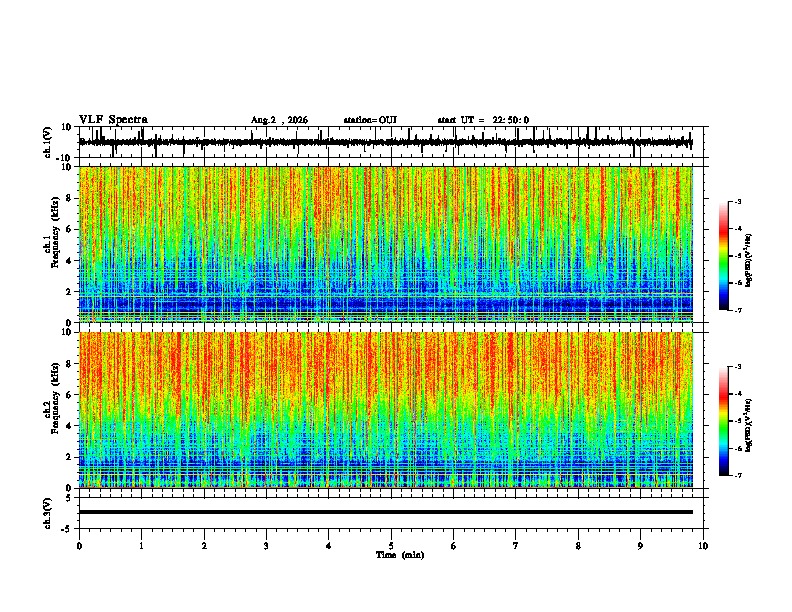
Task: Click the "-3" label on ch.1 colorbar
Action: (x=738, y=202)
